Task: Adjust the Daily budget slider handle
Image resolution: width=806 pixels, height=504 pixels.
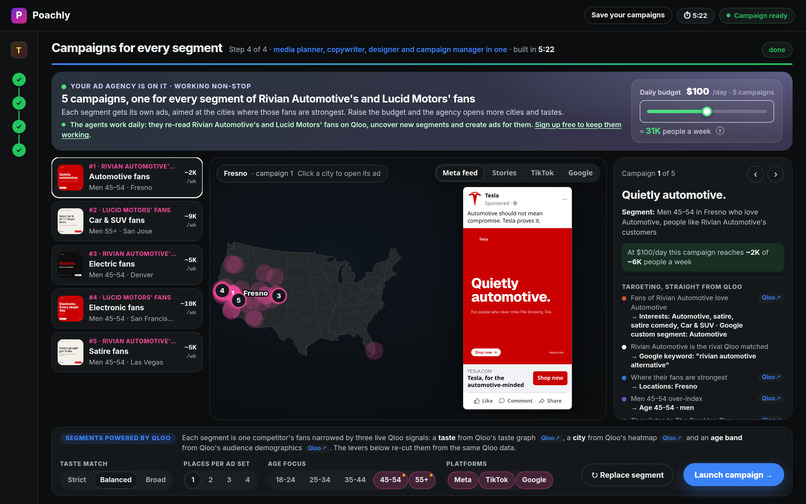Action: tap(707, 112)
